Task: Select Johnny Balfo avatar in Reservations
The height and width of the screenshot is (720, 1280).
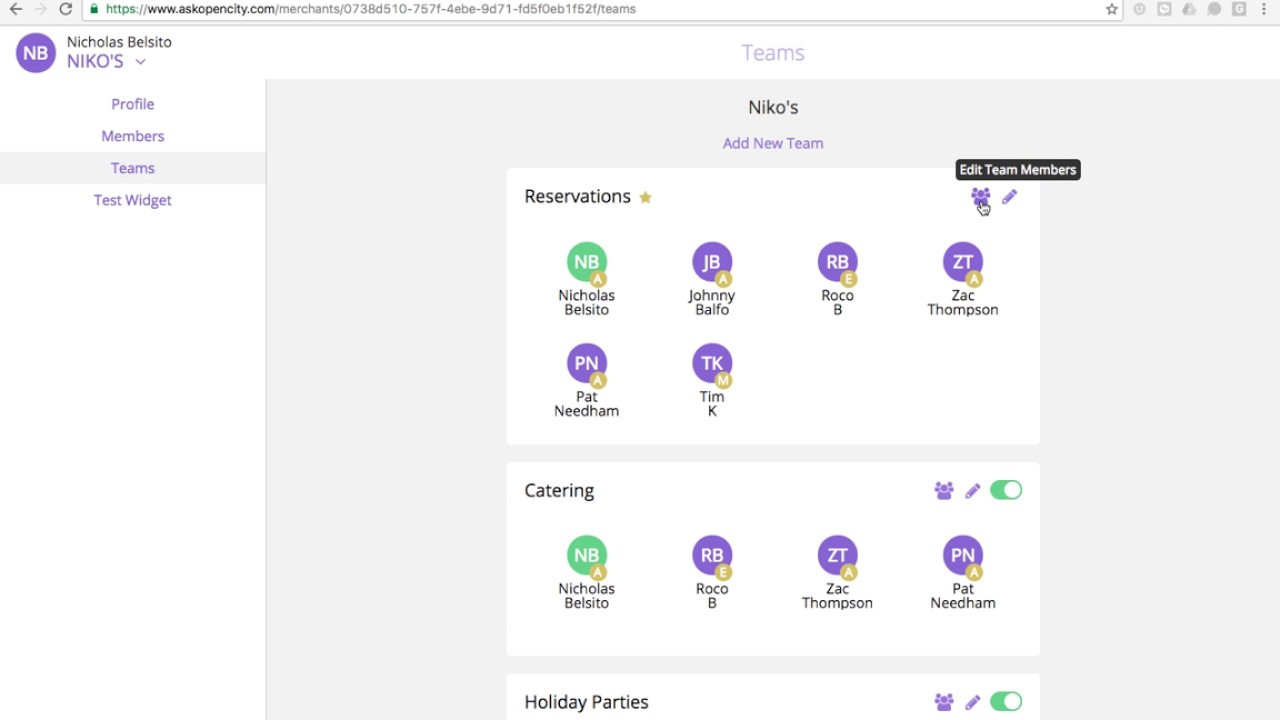Action: pyautogui.click(x=712, y=262)
